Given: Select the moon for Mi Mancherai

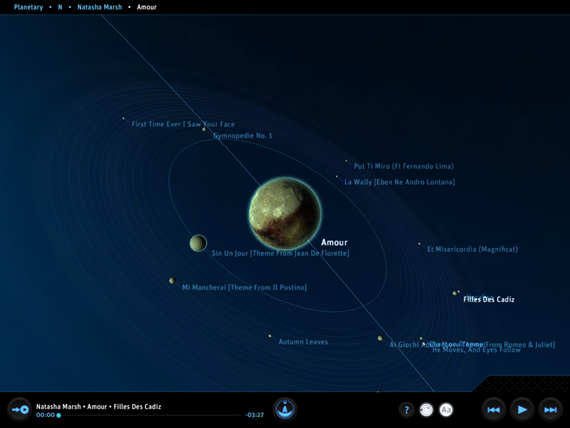Looking at the screenshot, I should [172, 280].
